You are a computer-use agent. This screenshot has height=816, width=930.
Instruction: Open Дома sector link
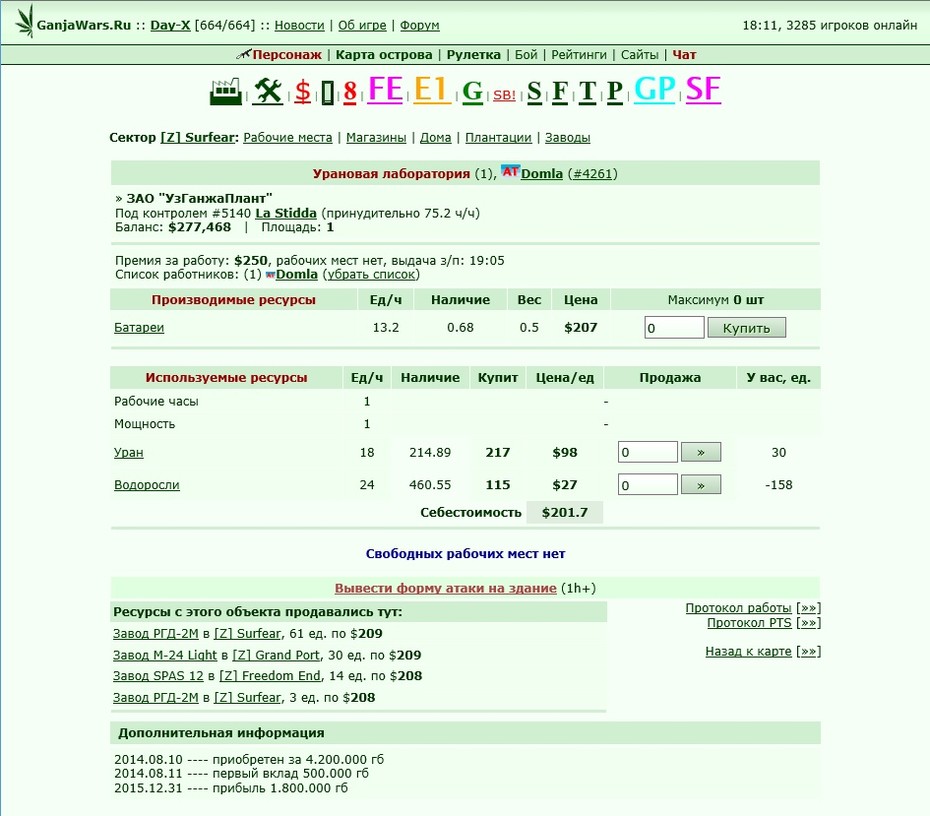[x=435, y=138]
